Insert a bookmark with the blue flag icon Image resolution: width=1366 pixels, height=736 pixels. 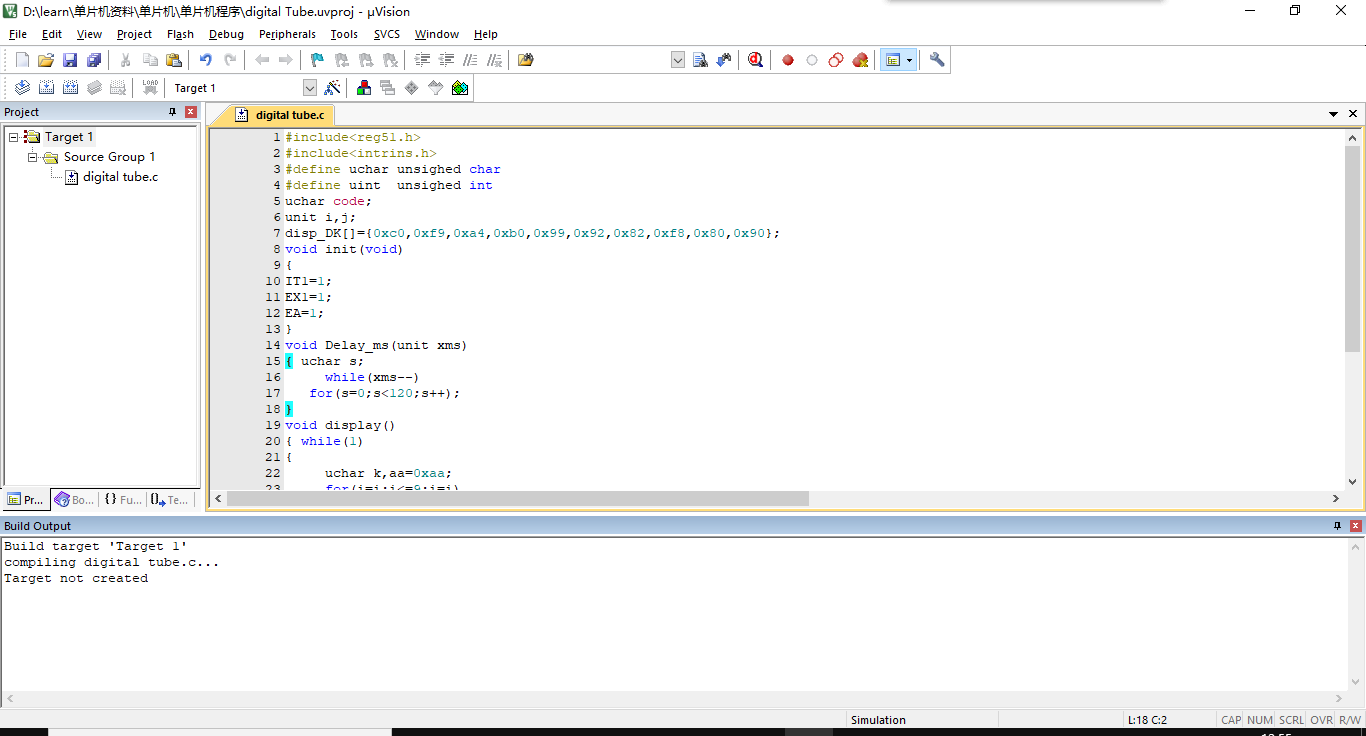pos(317,60)
